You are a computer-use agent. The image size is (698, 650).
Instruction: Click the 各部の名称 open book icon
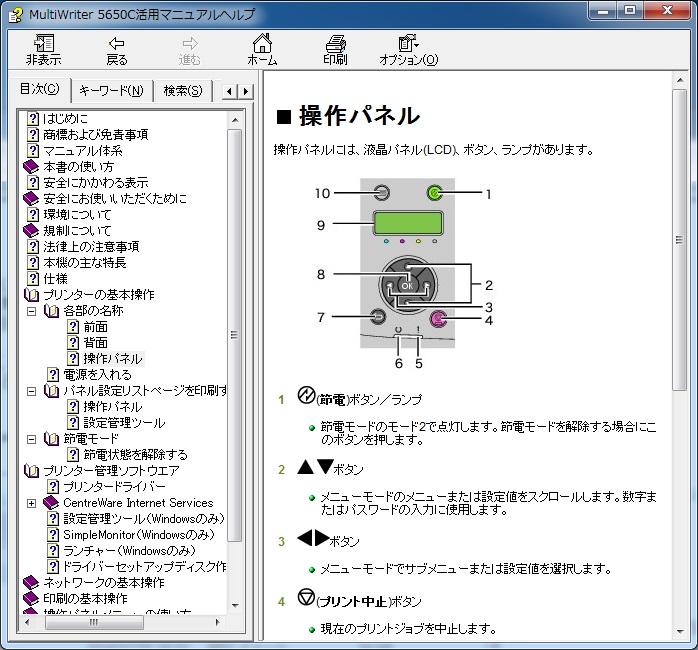pos(52,311)
